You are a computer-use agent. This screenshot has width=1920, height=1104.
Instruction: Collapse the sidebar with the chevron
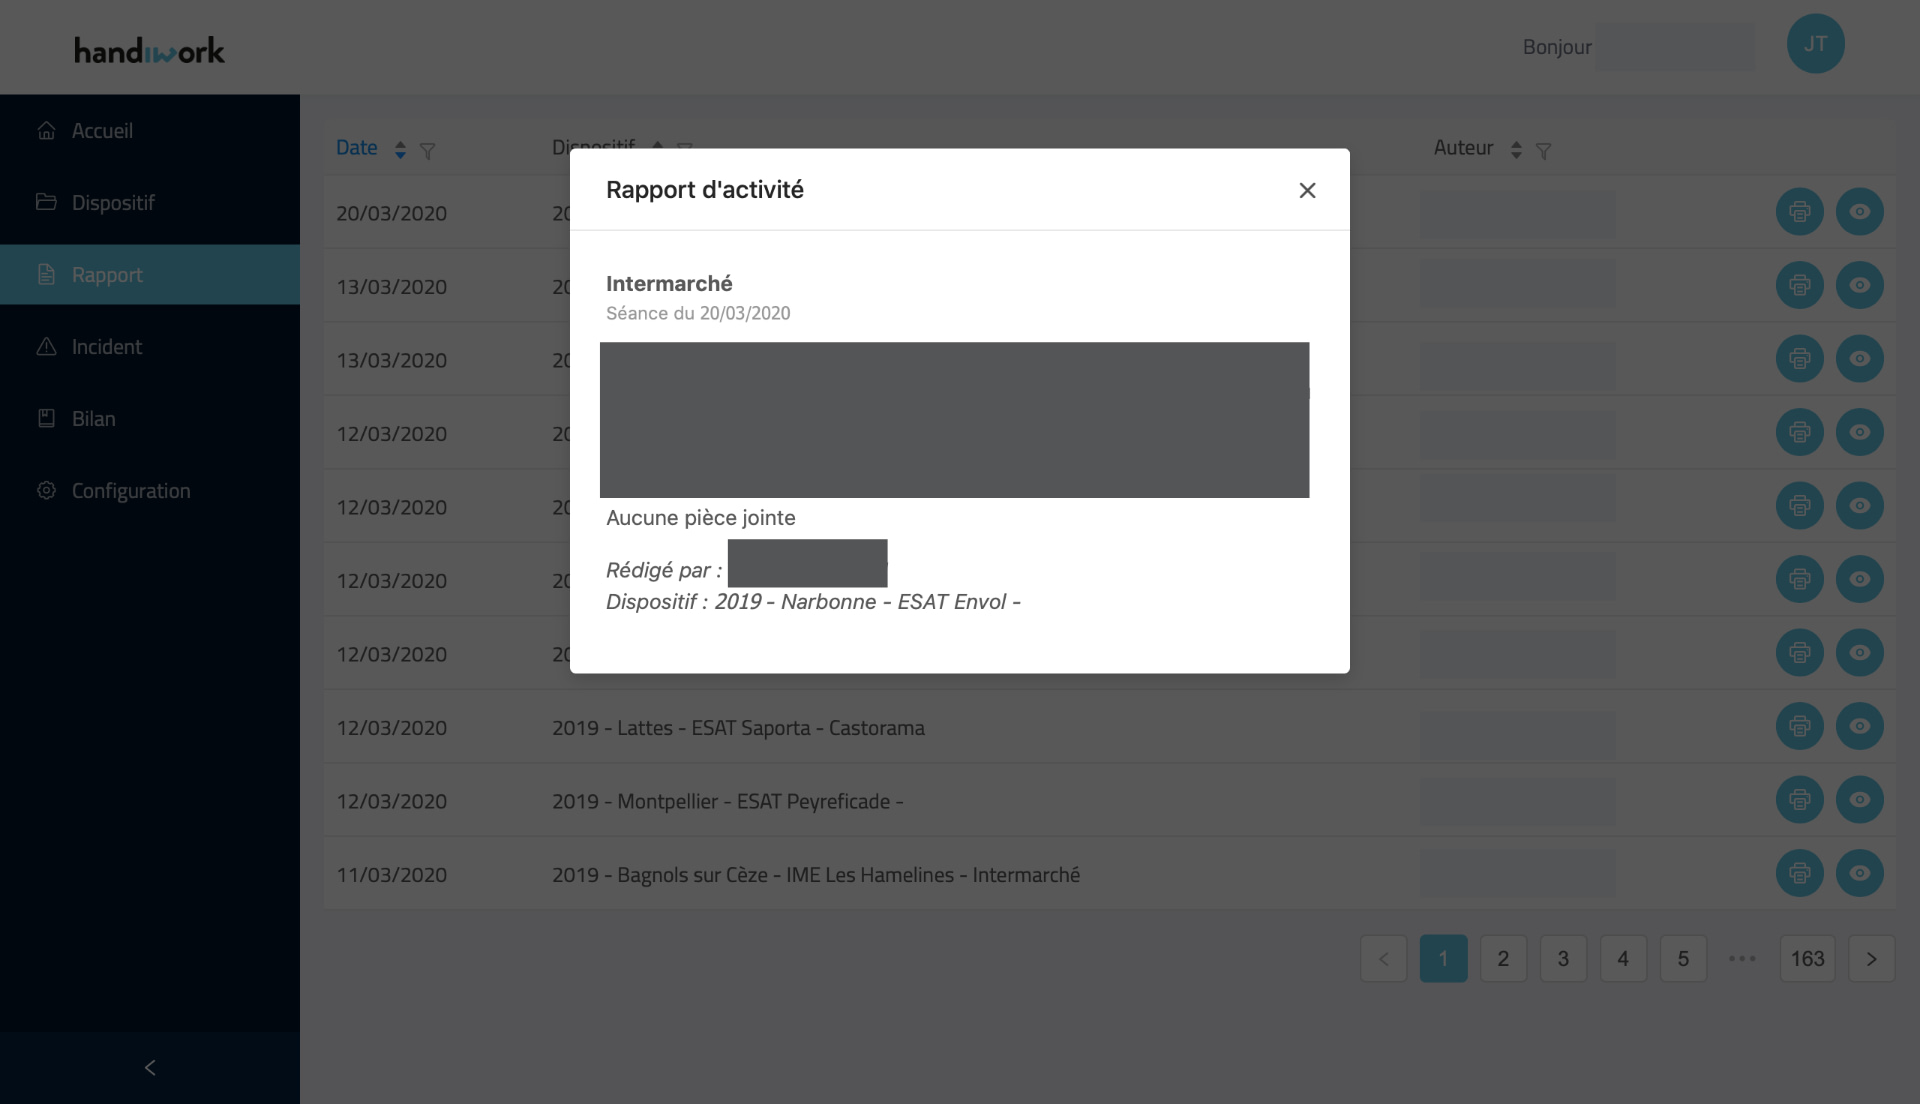[x=150, y=1068]
